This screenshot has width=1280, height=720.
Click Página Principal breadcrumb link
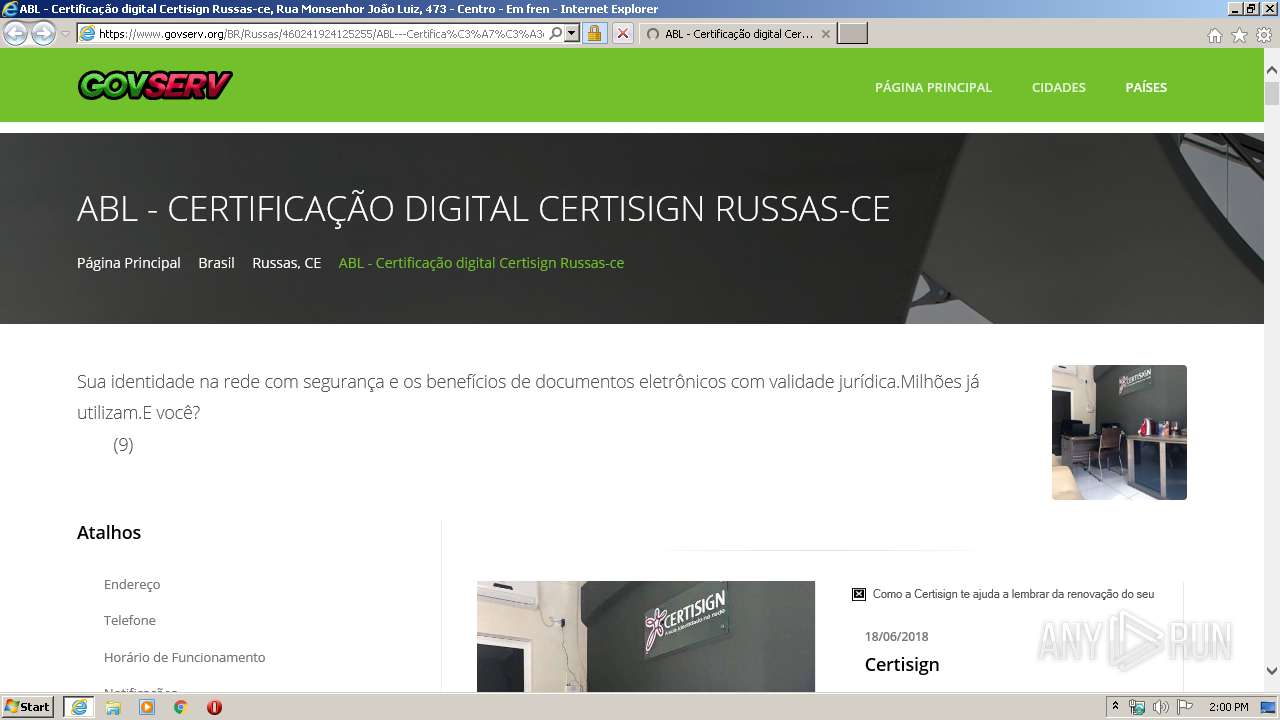129,263
